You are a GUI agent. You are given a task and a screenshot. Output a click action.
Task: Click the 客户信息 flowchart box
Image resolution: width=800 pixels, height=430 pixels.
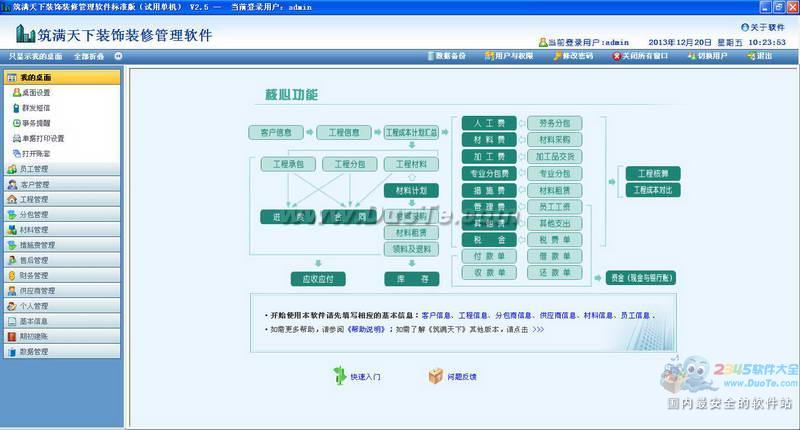click(x=276, y=133)
